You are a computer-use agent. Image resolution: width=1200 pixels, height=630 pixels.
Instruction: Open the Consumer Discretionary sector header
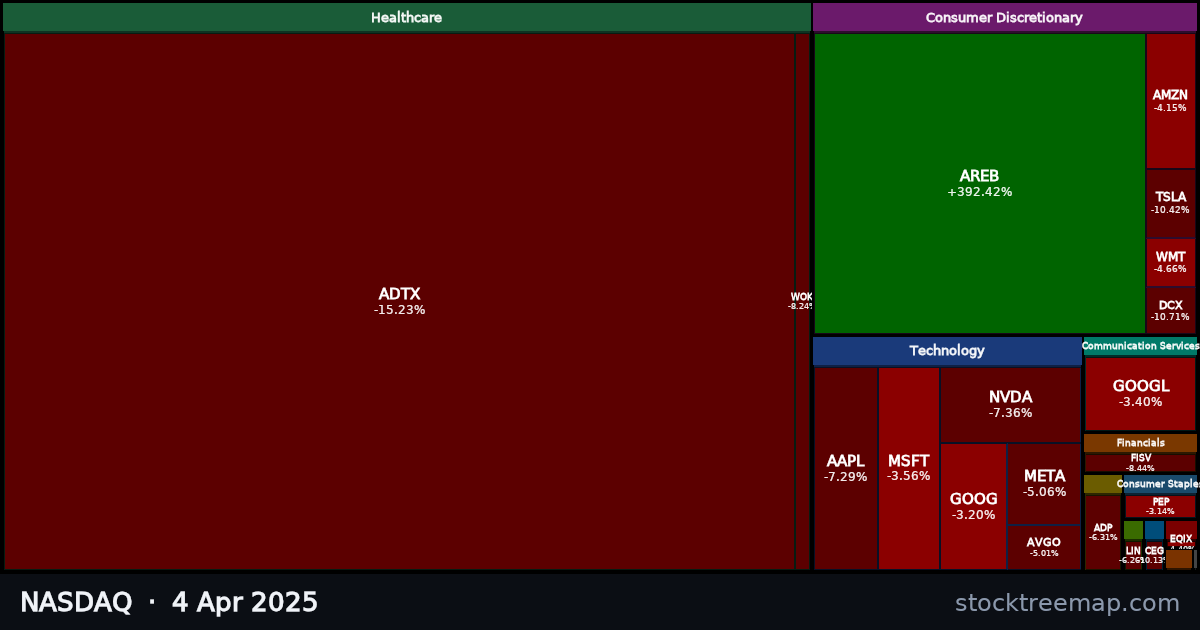click(x=1004, y=17)
